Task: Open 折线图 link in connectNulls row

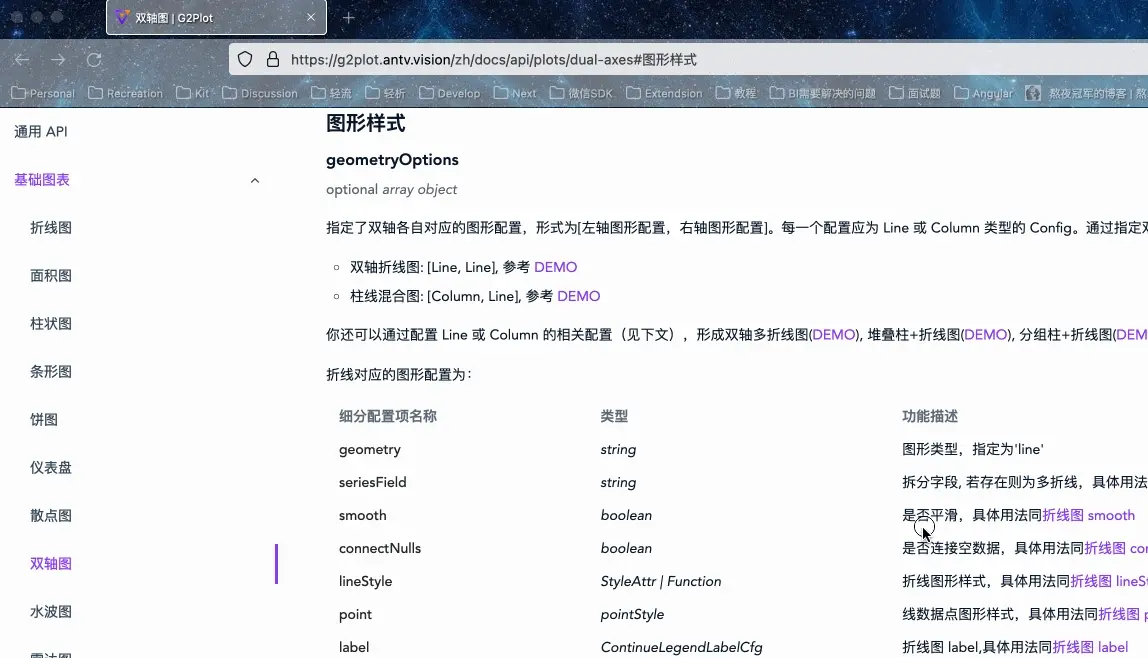Action: 1116,548
